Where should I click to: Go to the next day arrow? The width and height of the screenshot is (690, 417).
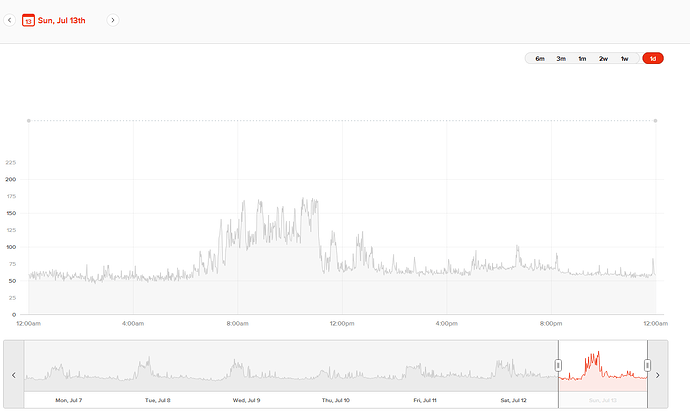pyautogui.click(x=113, y=20)
